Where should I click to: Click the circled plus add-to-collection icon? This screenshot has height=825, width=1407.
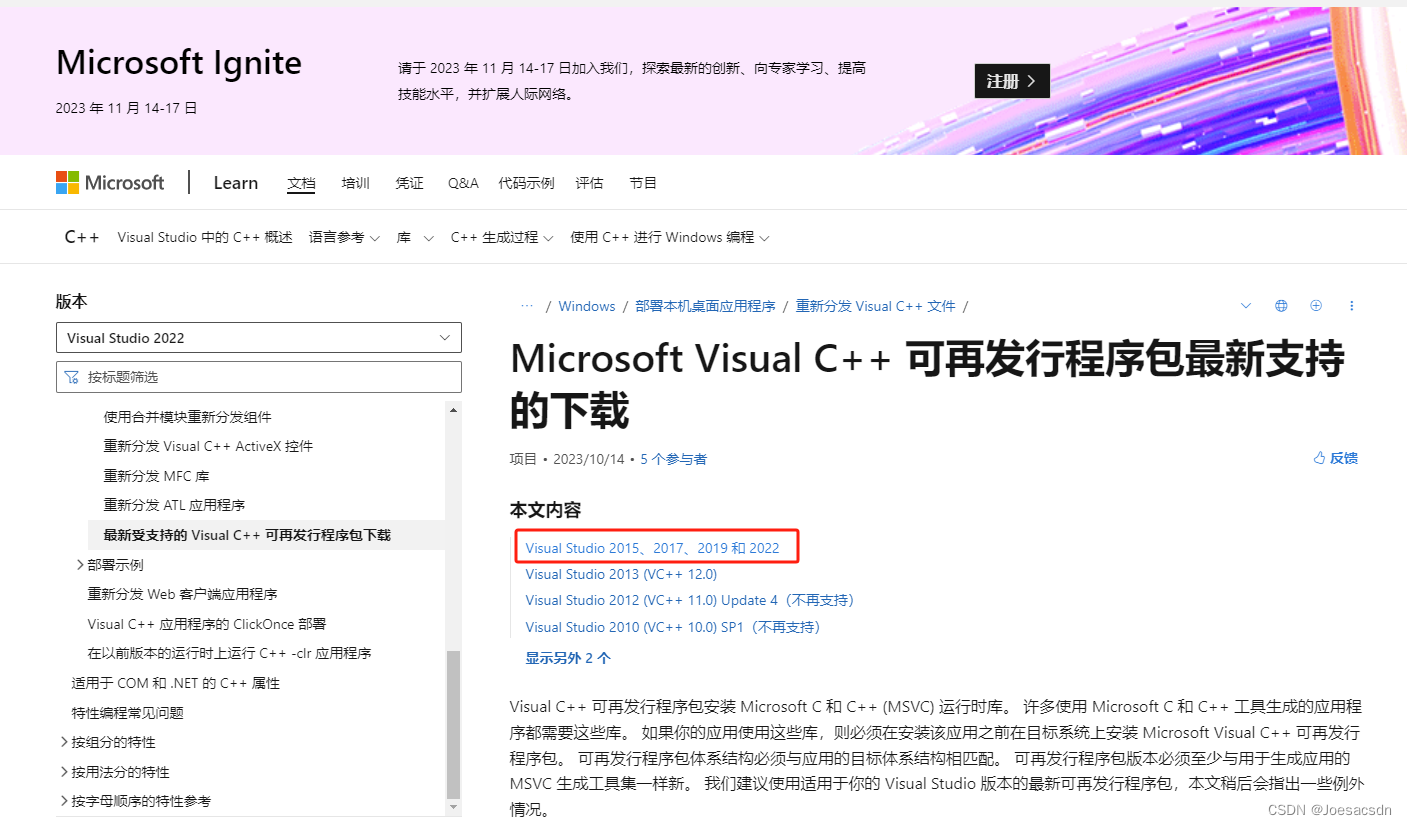tap(1316, 305)
